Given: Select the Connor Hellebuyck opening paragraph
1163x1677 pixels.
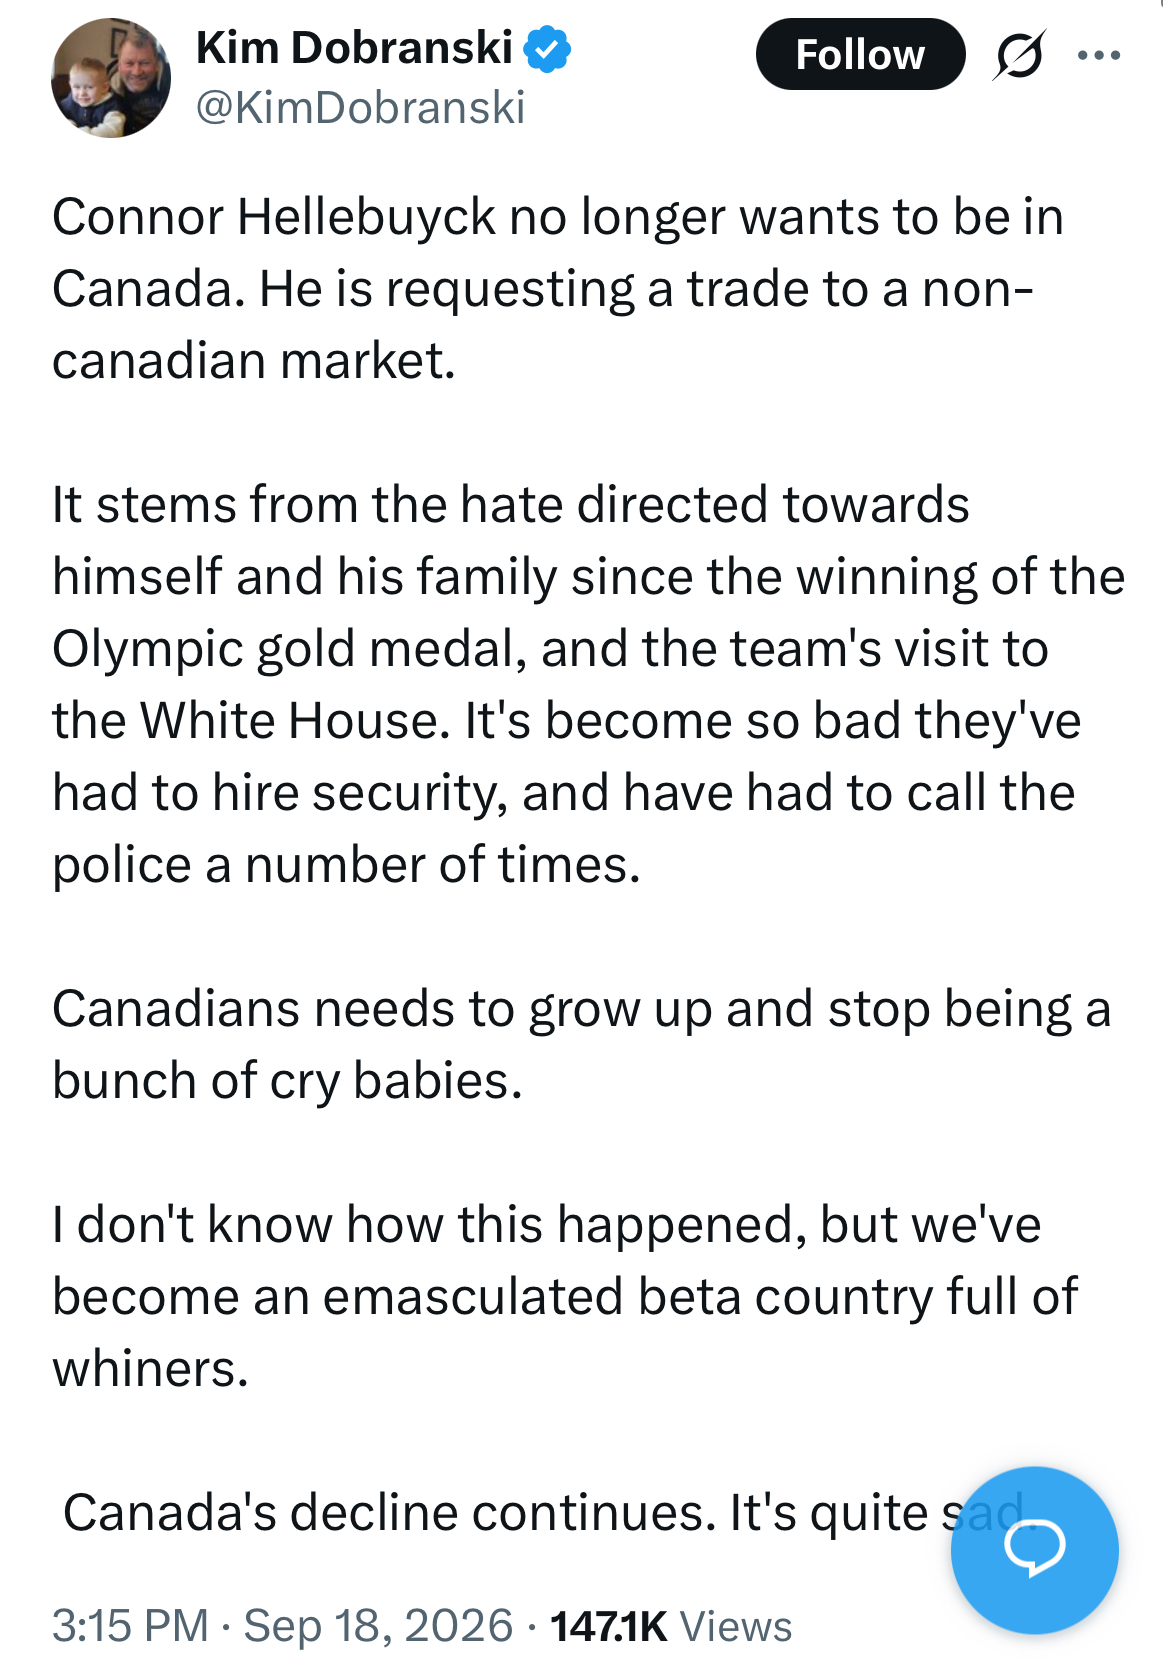Looking at the screenshot, I should [558, 289].
